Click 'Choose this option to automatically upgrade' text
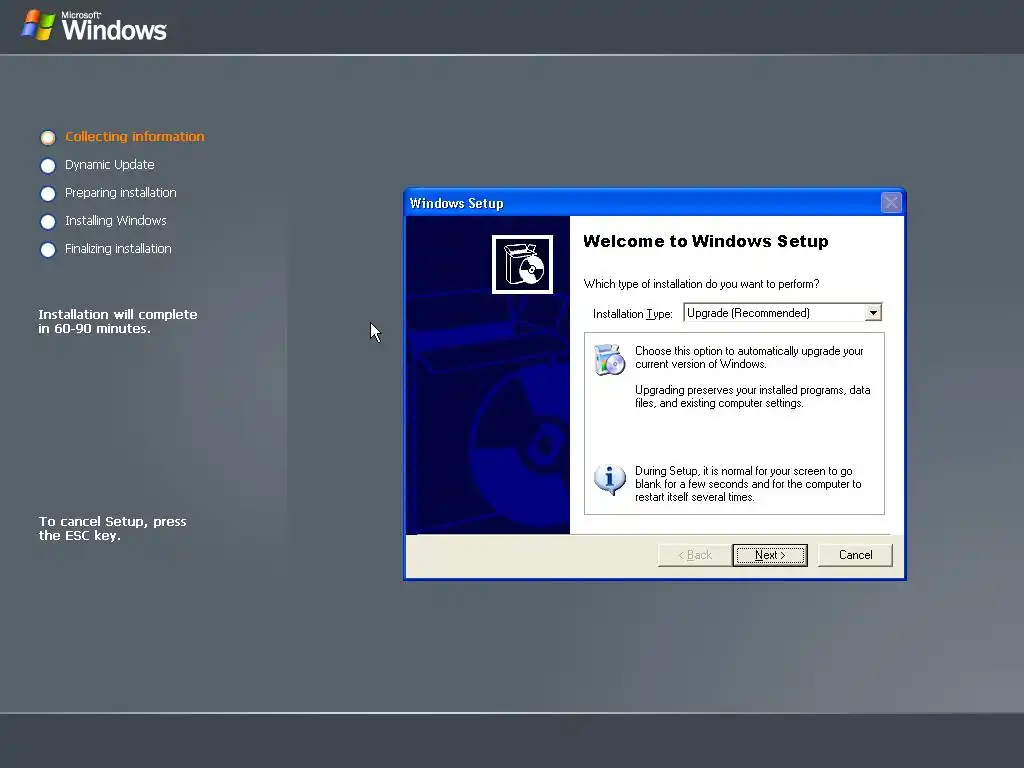This screenshot has width=1024, height=768. [749, 357]
